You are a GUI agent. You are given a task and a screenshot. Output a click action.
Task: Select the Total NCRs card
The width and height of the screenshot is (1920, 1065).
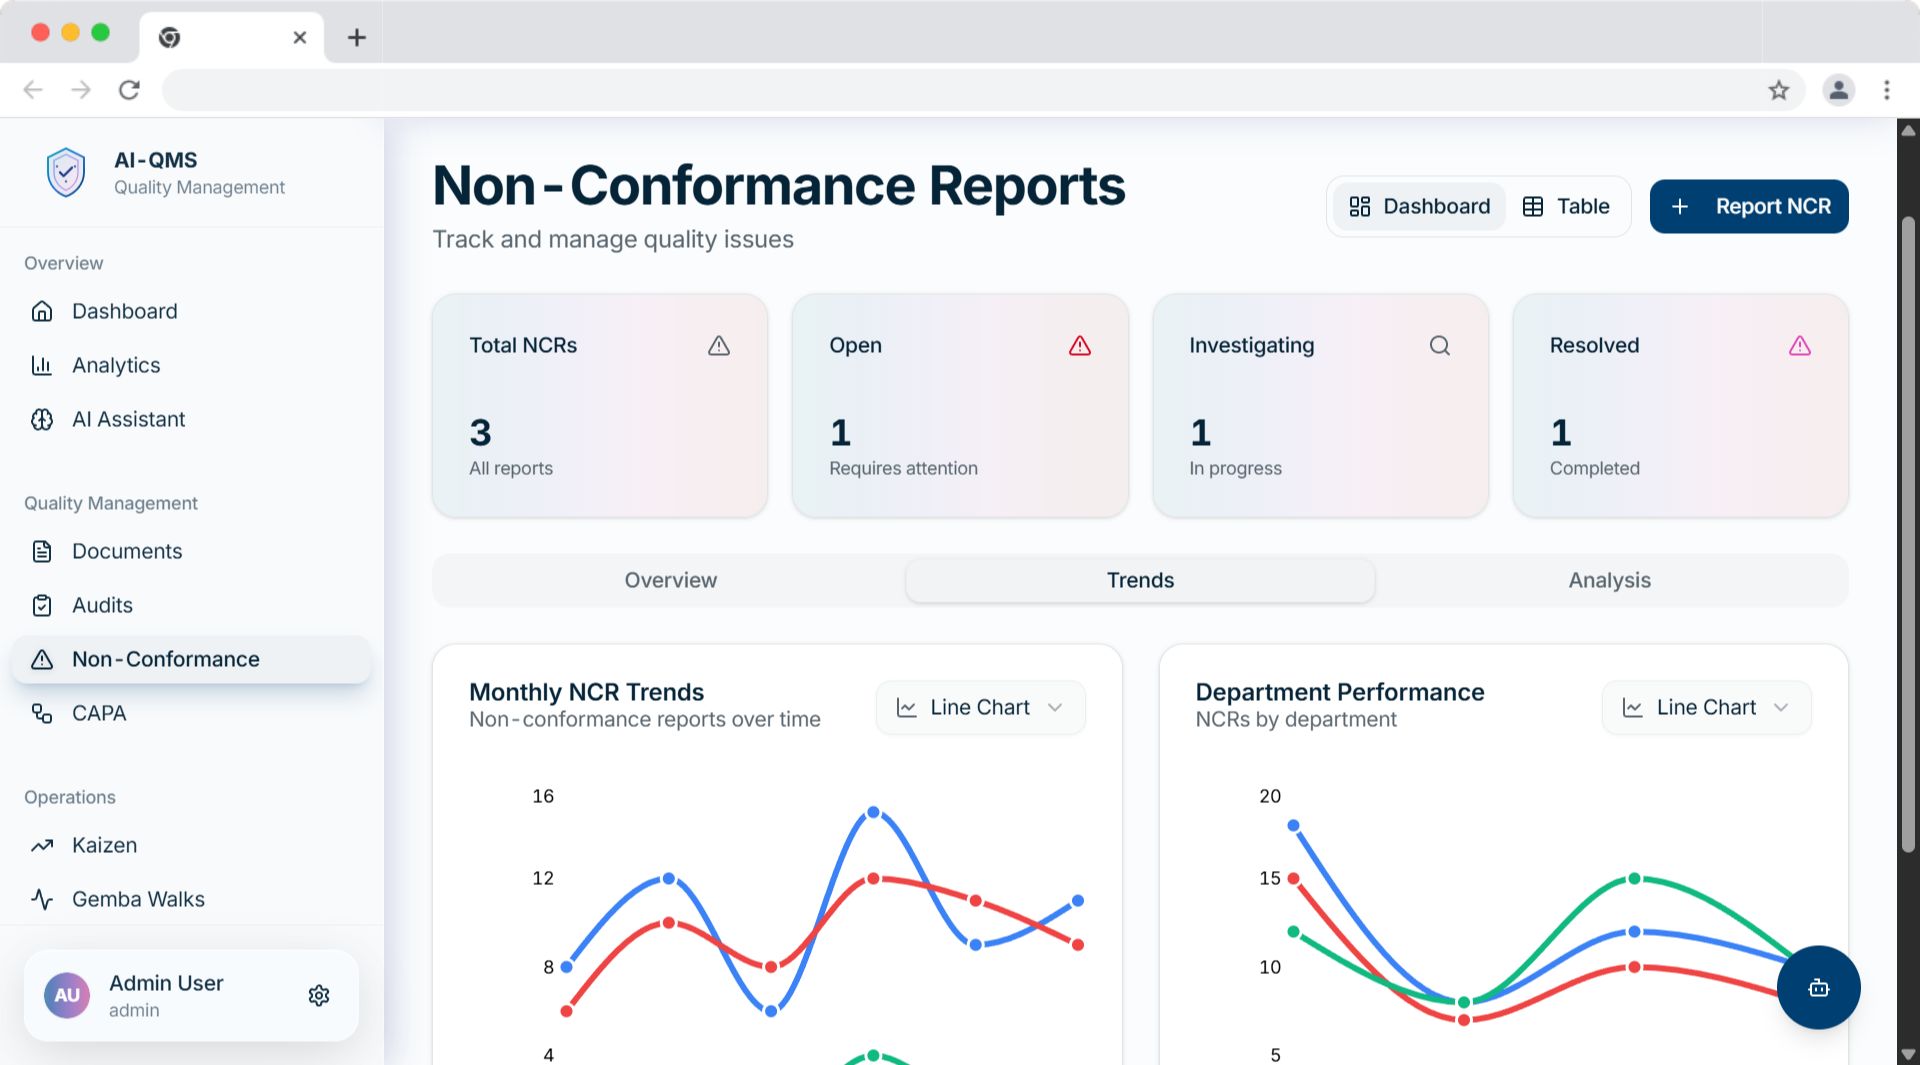point(600,405)
